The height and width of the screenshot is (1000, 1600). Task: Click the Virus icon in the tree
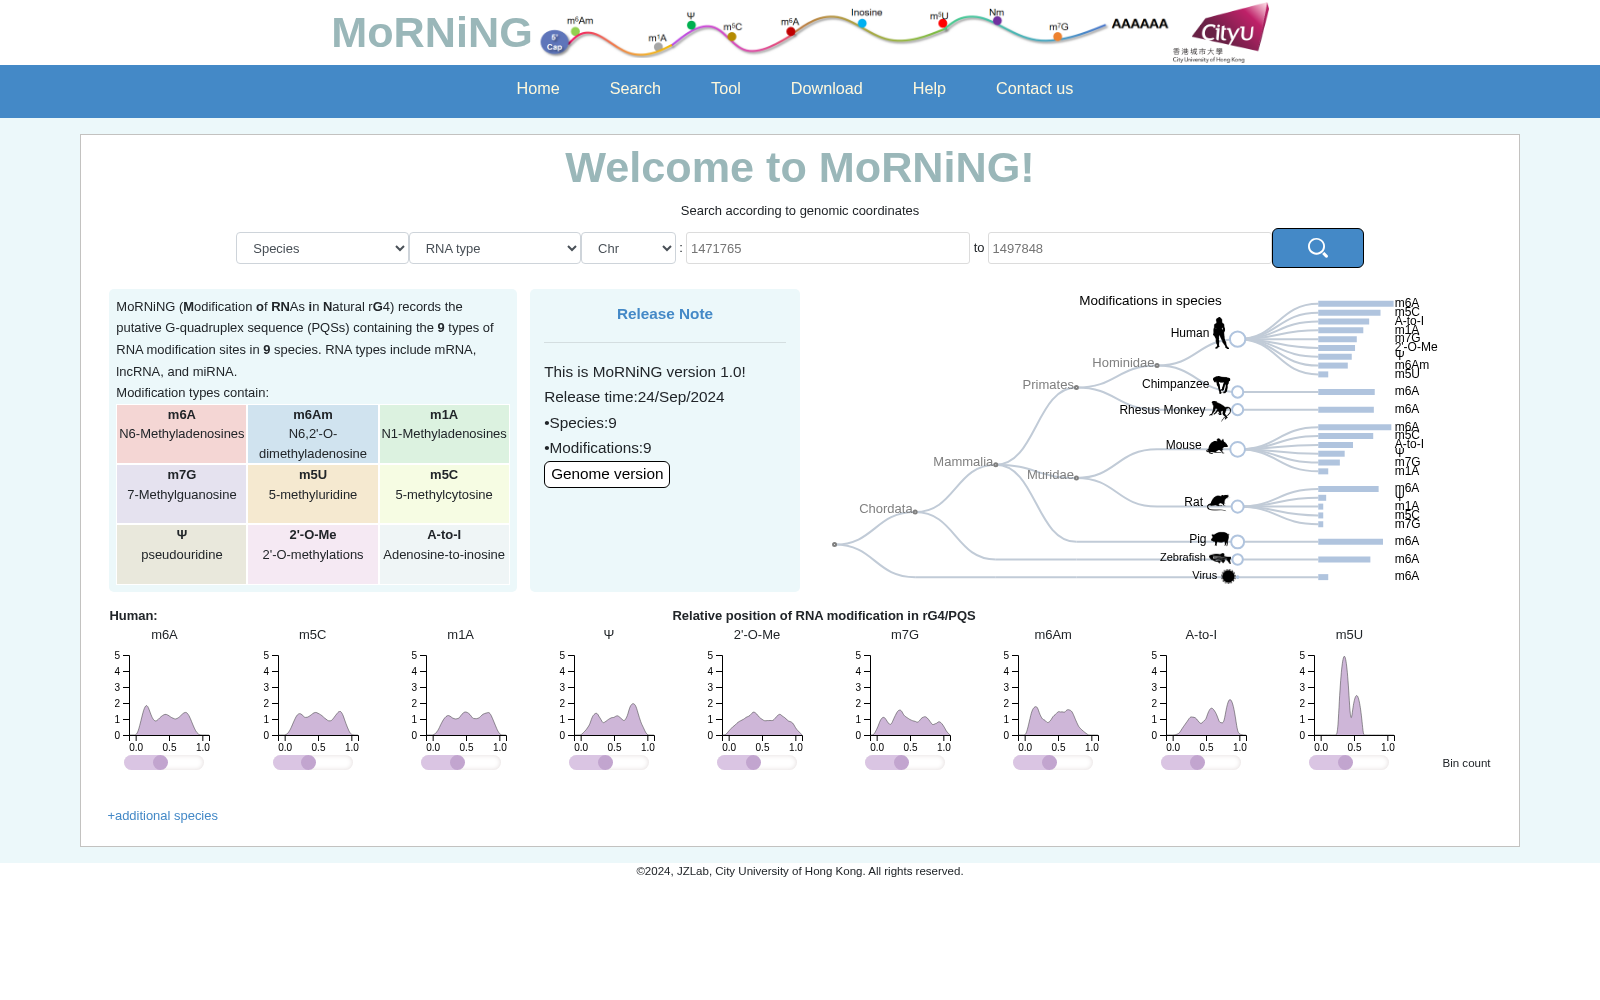1228,576
